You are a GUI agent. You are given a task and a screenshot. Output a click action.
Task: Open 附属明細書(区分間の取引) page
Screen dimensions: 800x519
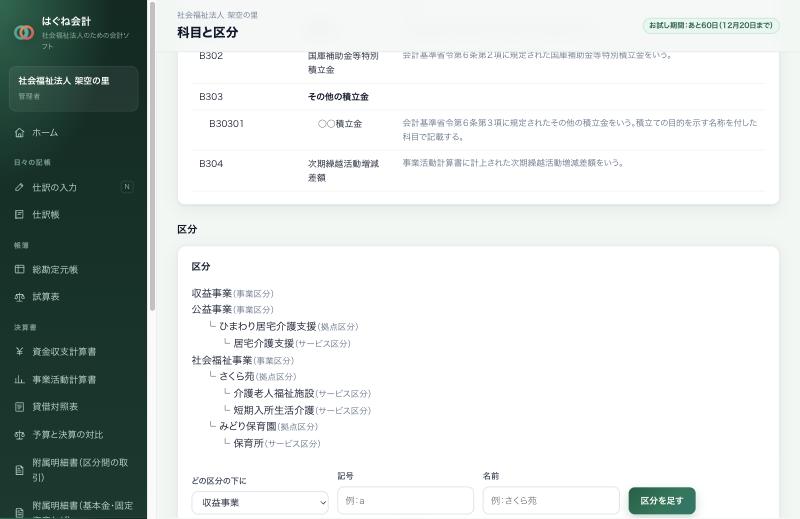pyautogui.click(x=73, y=470)
